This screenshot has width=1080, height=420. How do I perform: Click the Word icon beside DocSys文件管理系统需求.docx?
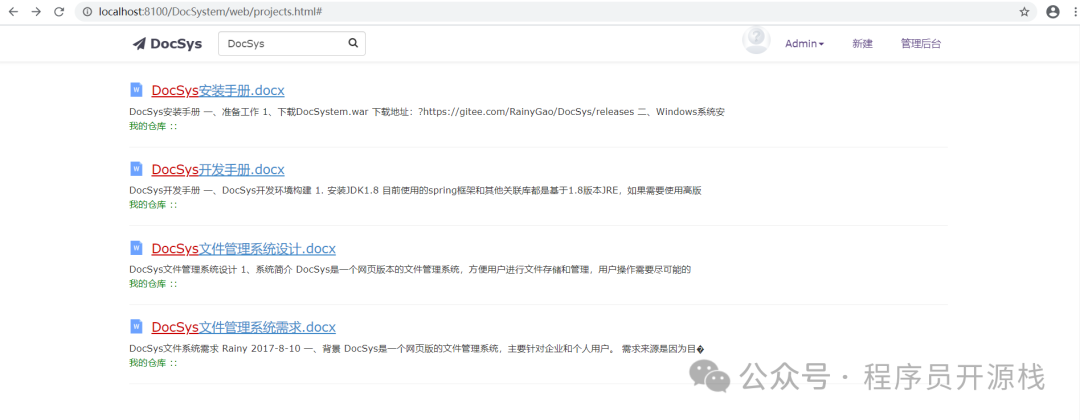(x=137, y=326)
